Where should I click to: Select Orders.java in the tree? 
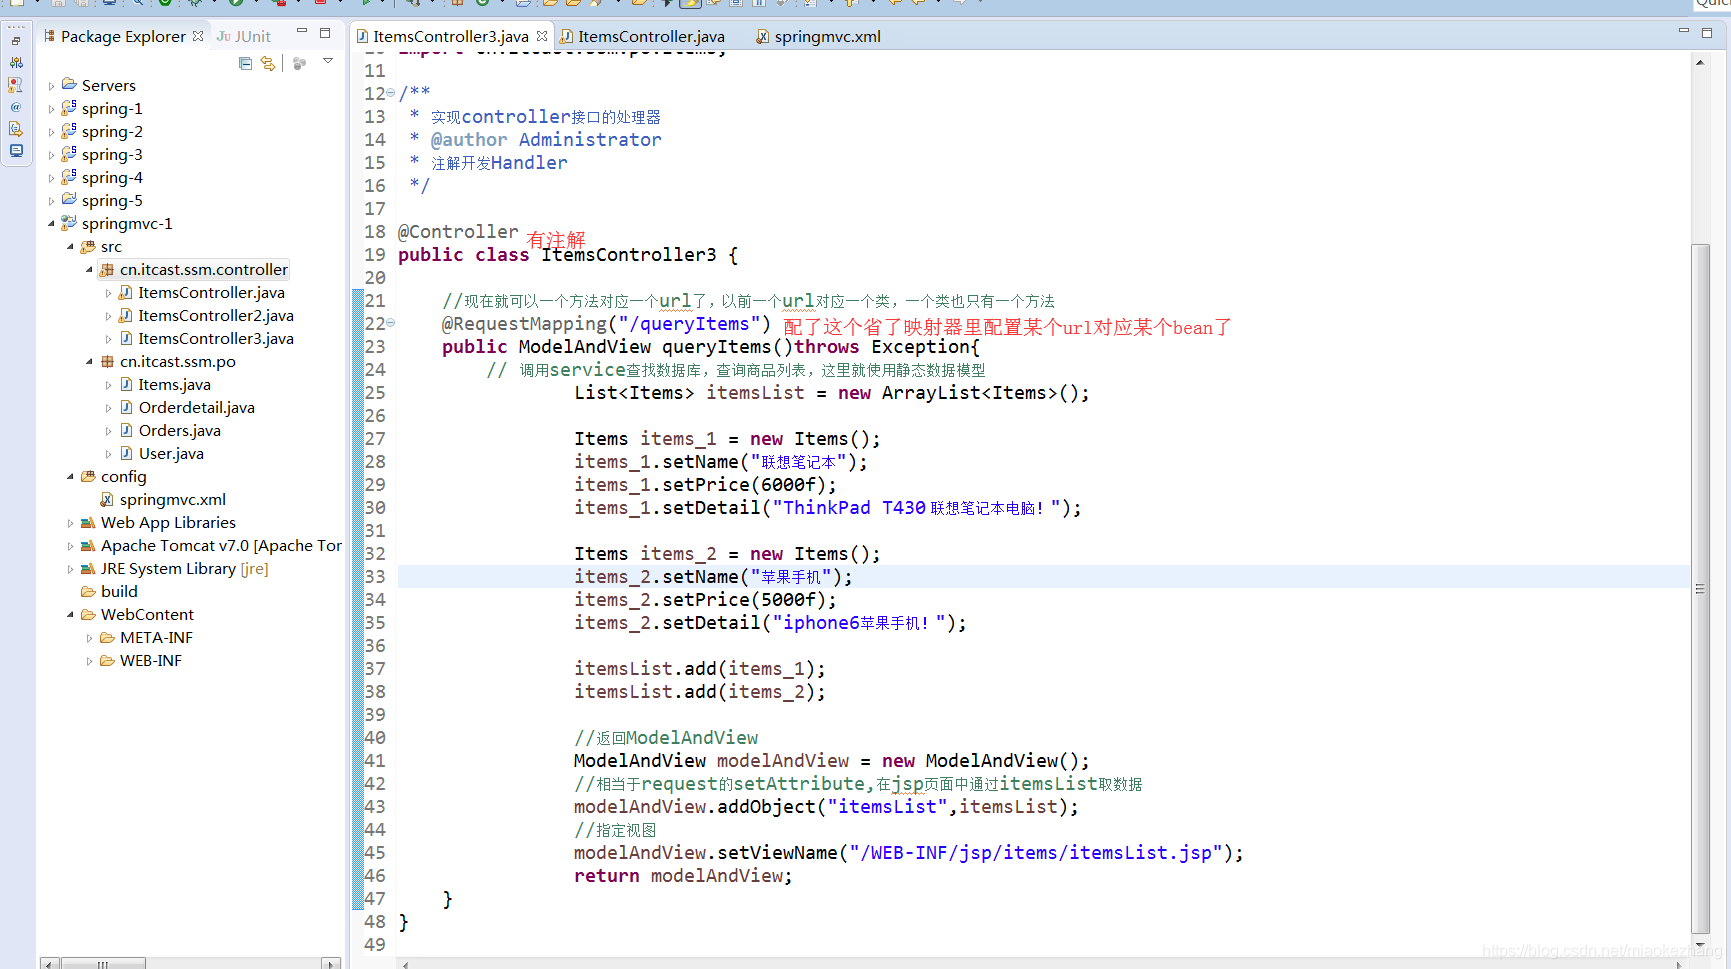click(x=179, y=431)
